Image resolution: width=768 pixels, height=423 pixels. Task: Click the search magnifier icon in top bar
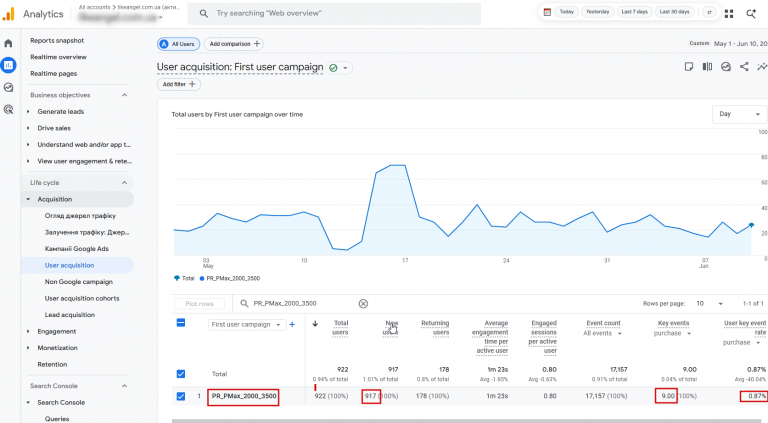click(204, 14)
